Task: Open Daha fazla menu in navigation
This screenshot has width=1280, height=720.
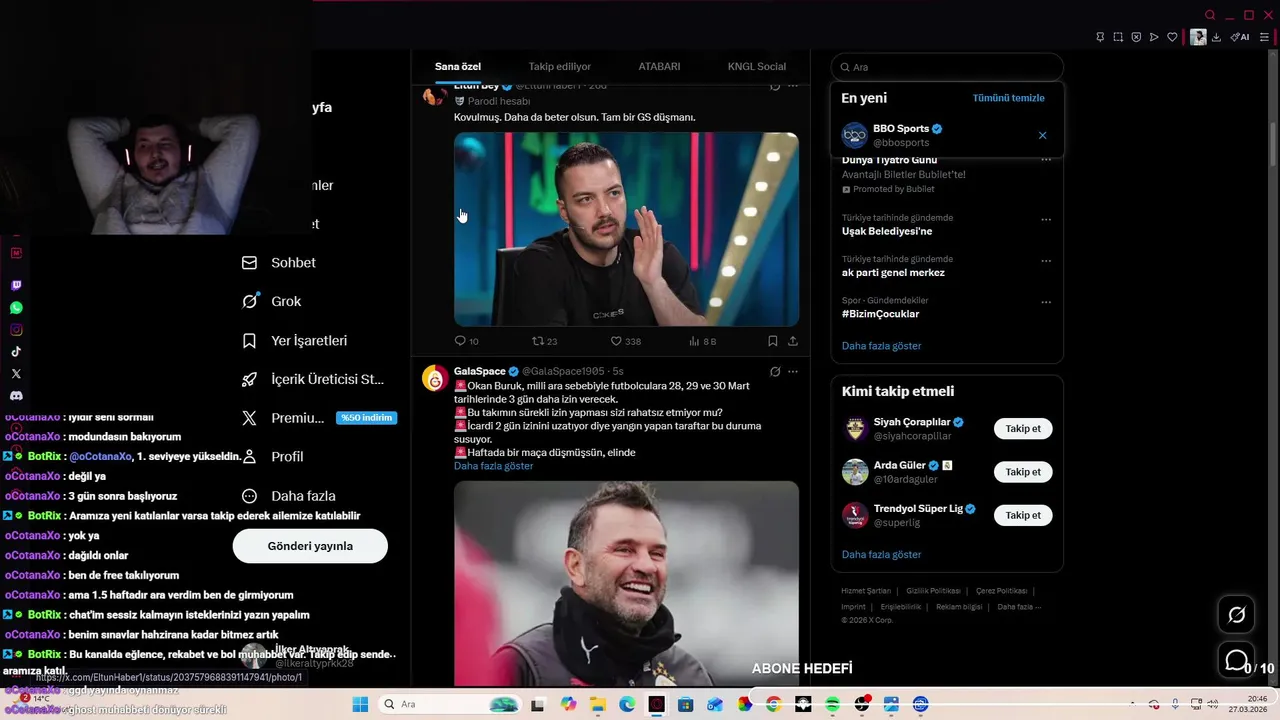Action: [x=290, y=496]
